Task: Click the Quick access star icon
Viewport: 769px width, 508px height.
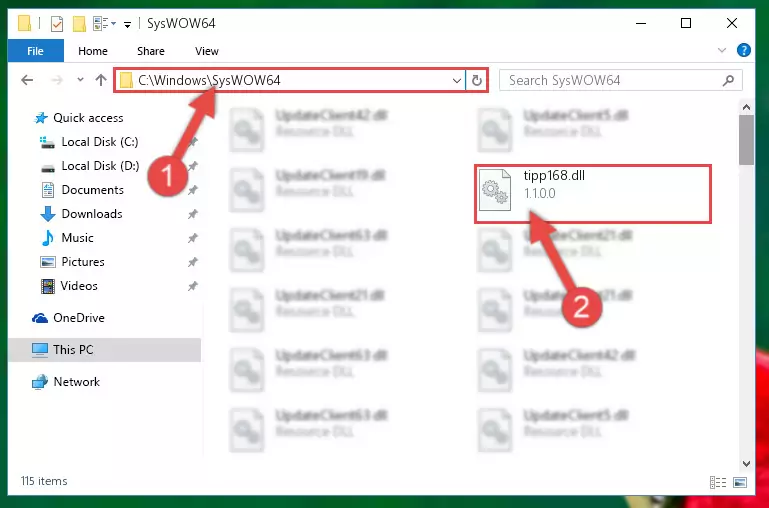Action: pyautogui.click(x=40, y=118)
